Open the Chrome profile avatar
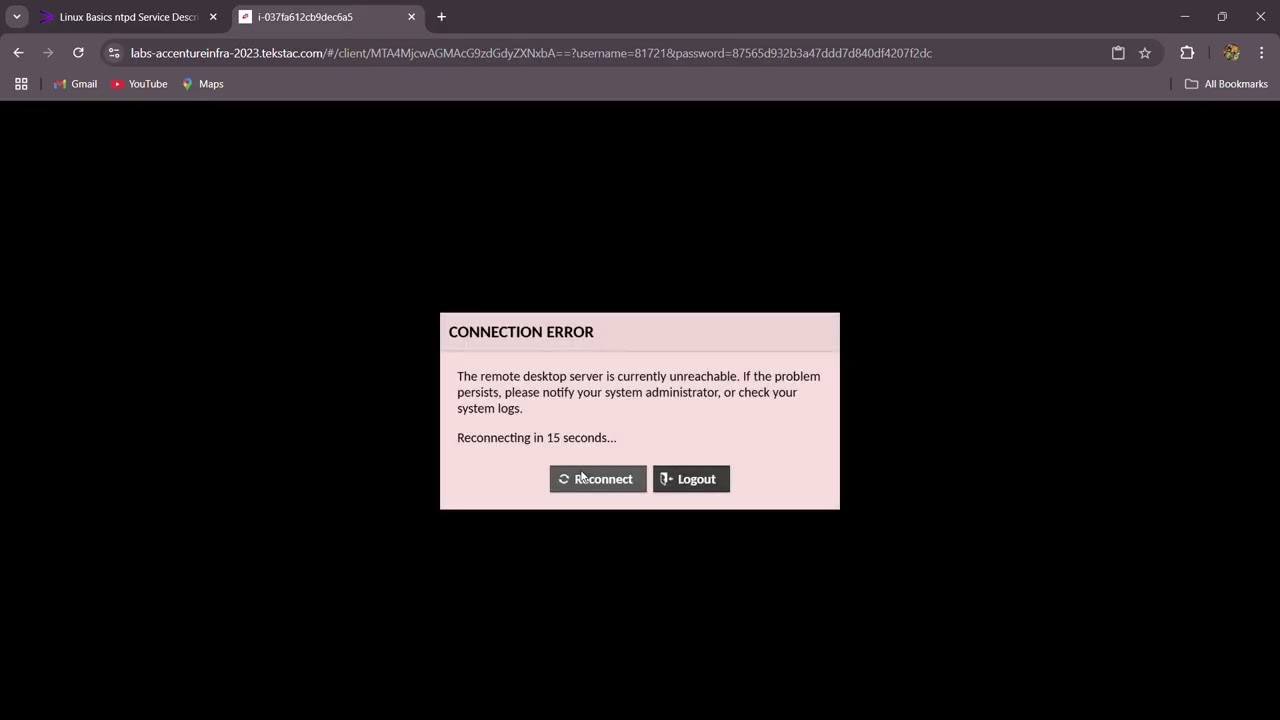The height and width of the screenshot is (720, 1280). coord(1231,53)
